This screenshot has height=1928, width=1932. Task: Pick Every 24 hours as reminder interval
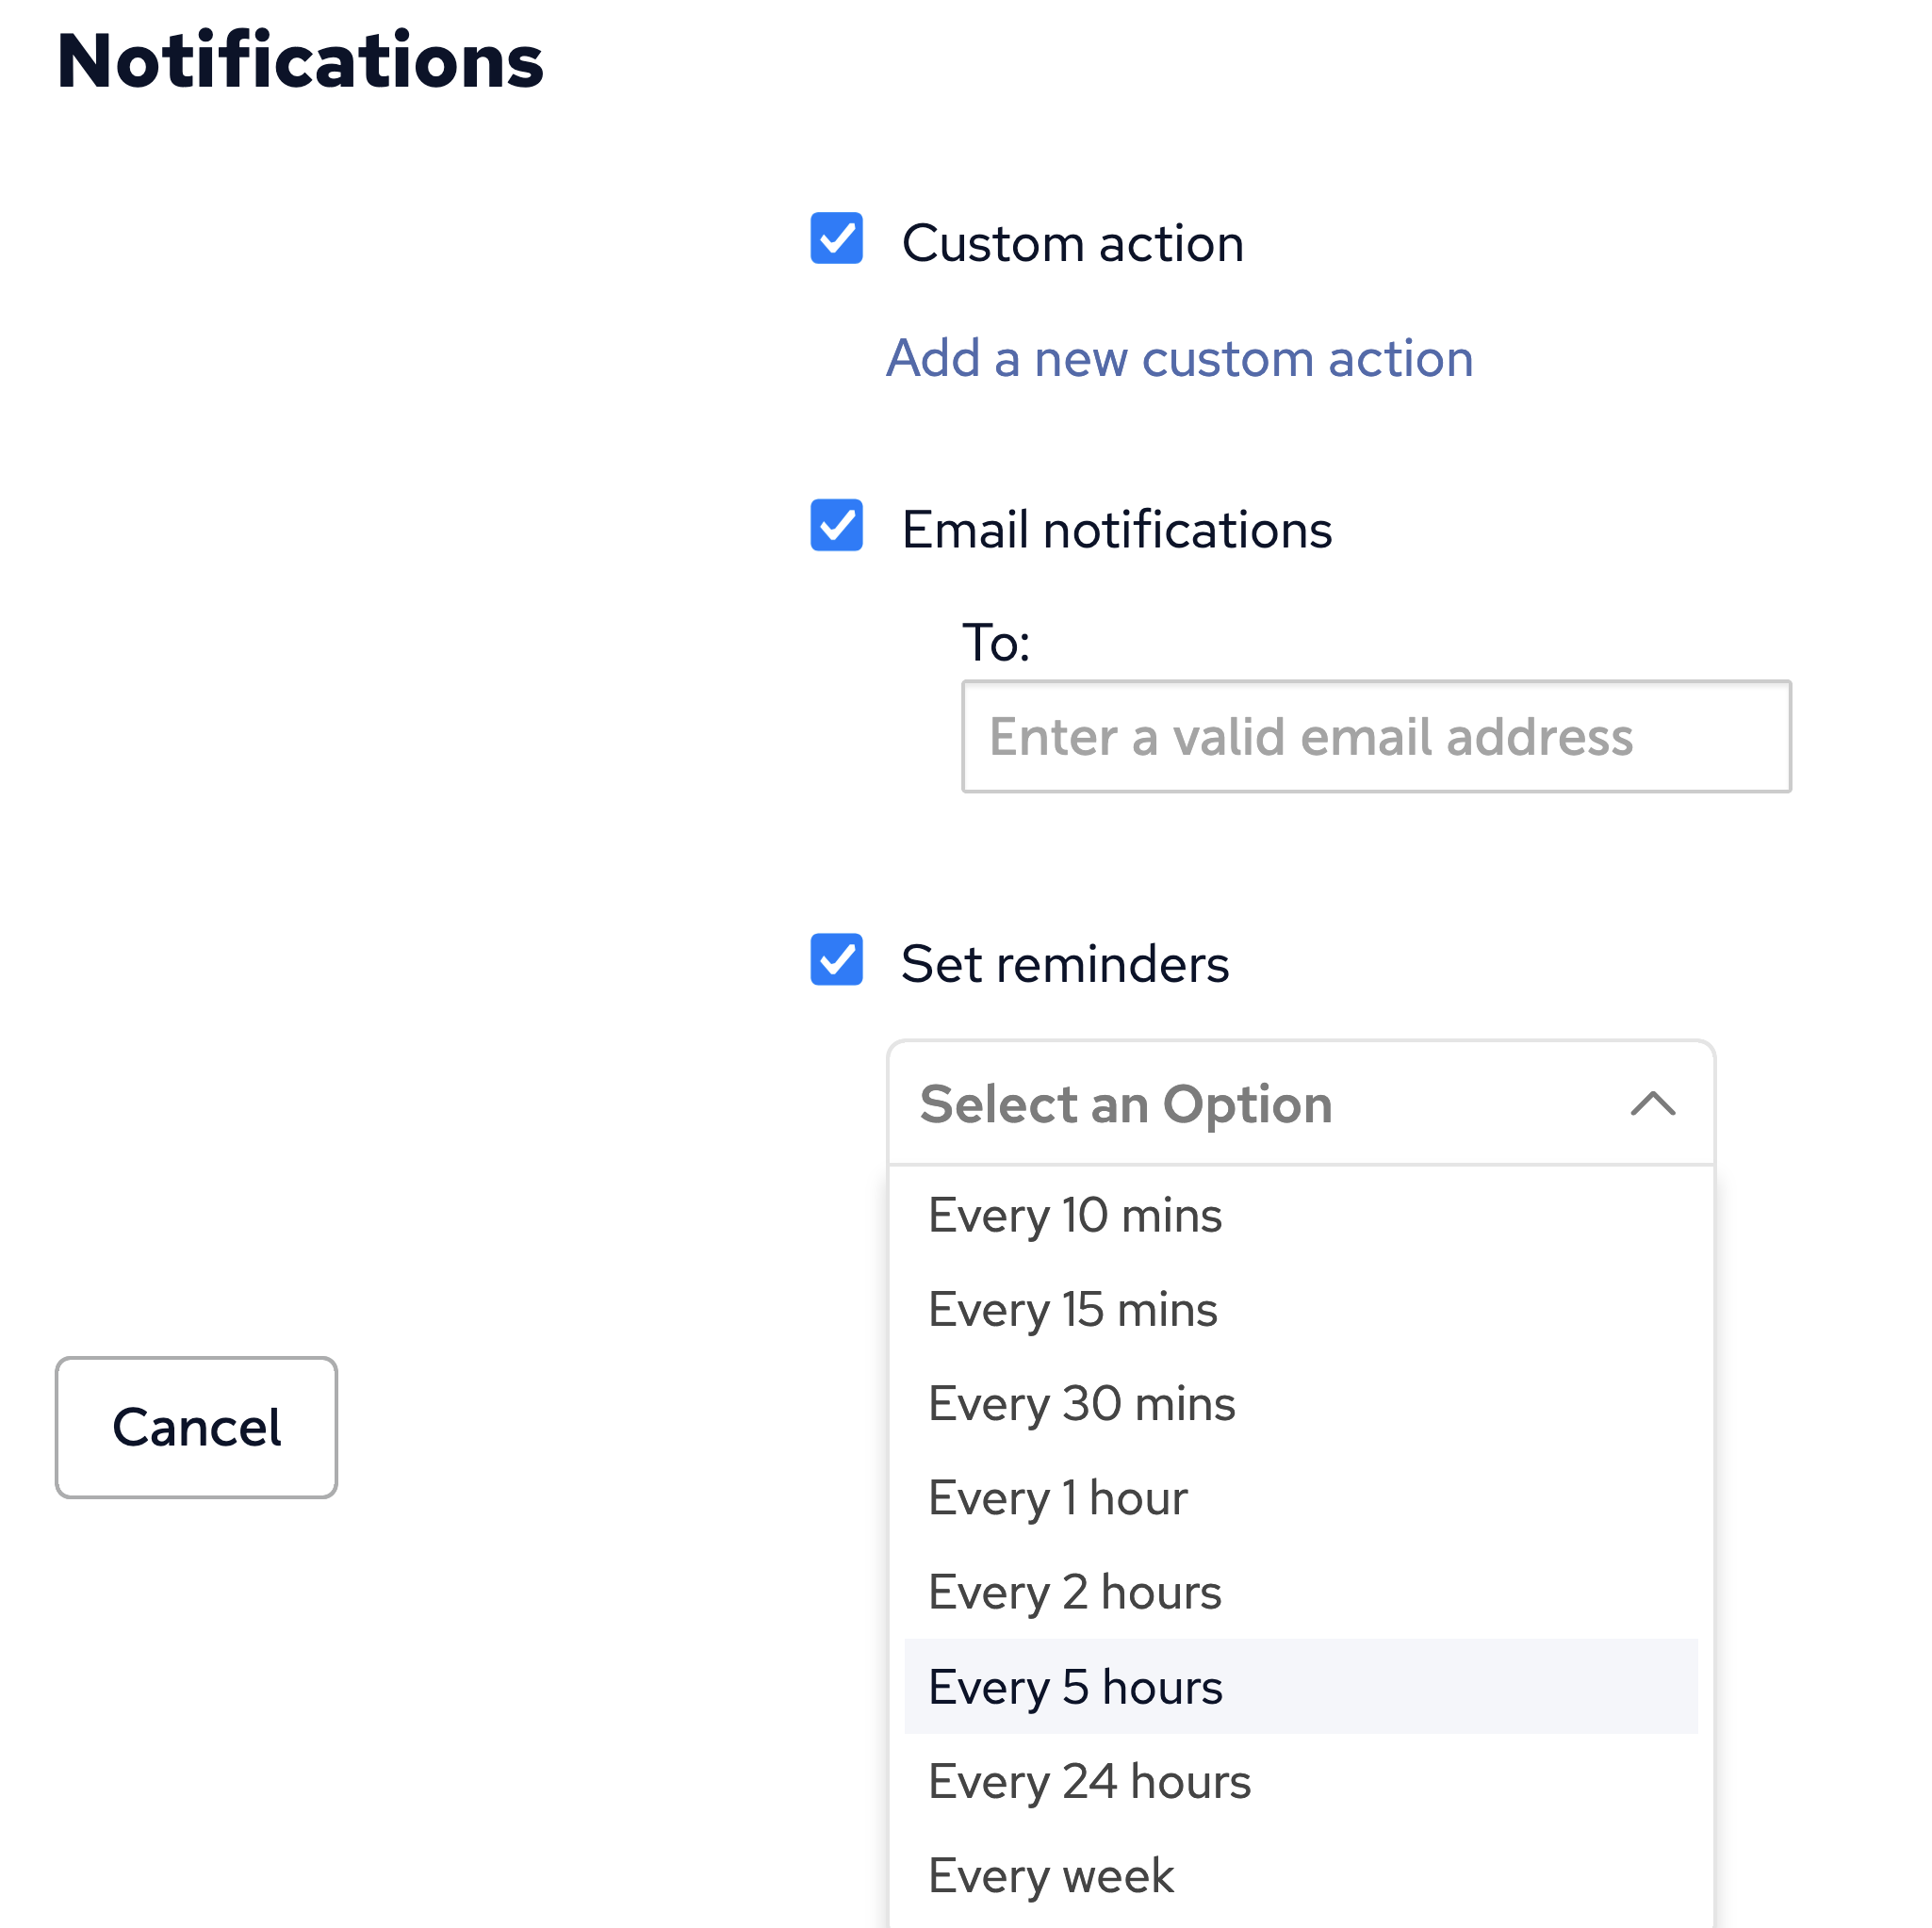click(1088, 1780)
